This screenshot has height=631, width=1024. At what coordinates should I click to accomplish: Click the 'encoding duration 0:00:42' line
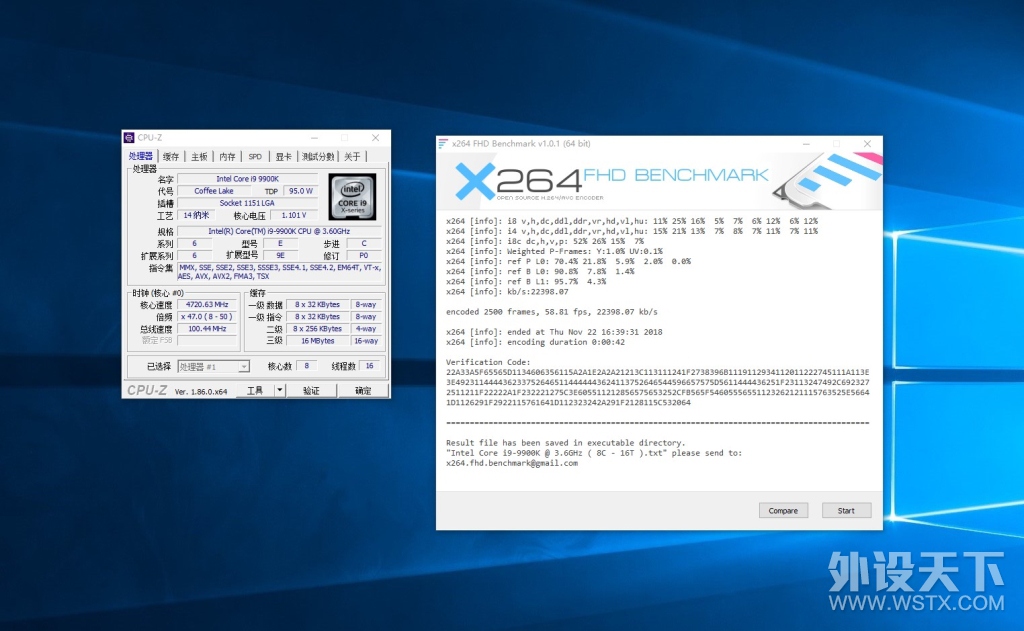[x=536, y=342]
